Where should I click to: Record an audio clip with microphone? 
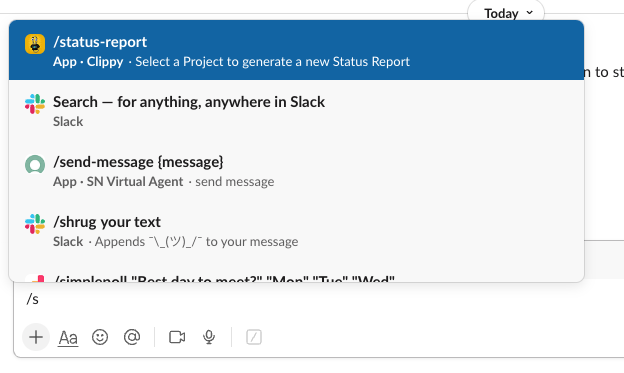tap(209, 337)
